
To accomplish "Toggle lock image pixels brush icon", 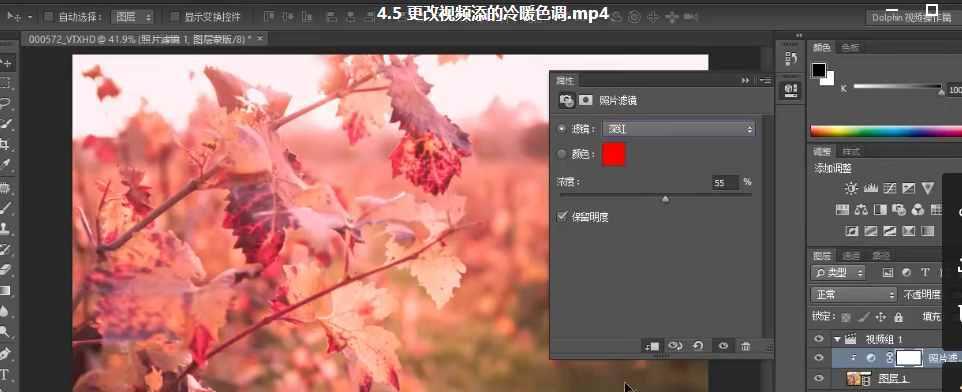I will (x=864, y=317).
